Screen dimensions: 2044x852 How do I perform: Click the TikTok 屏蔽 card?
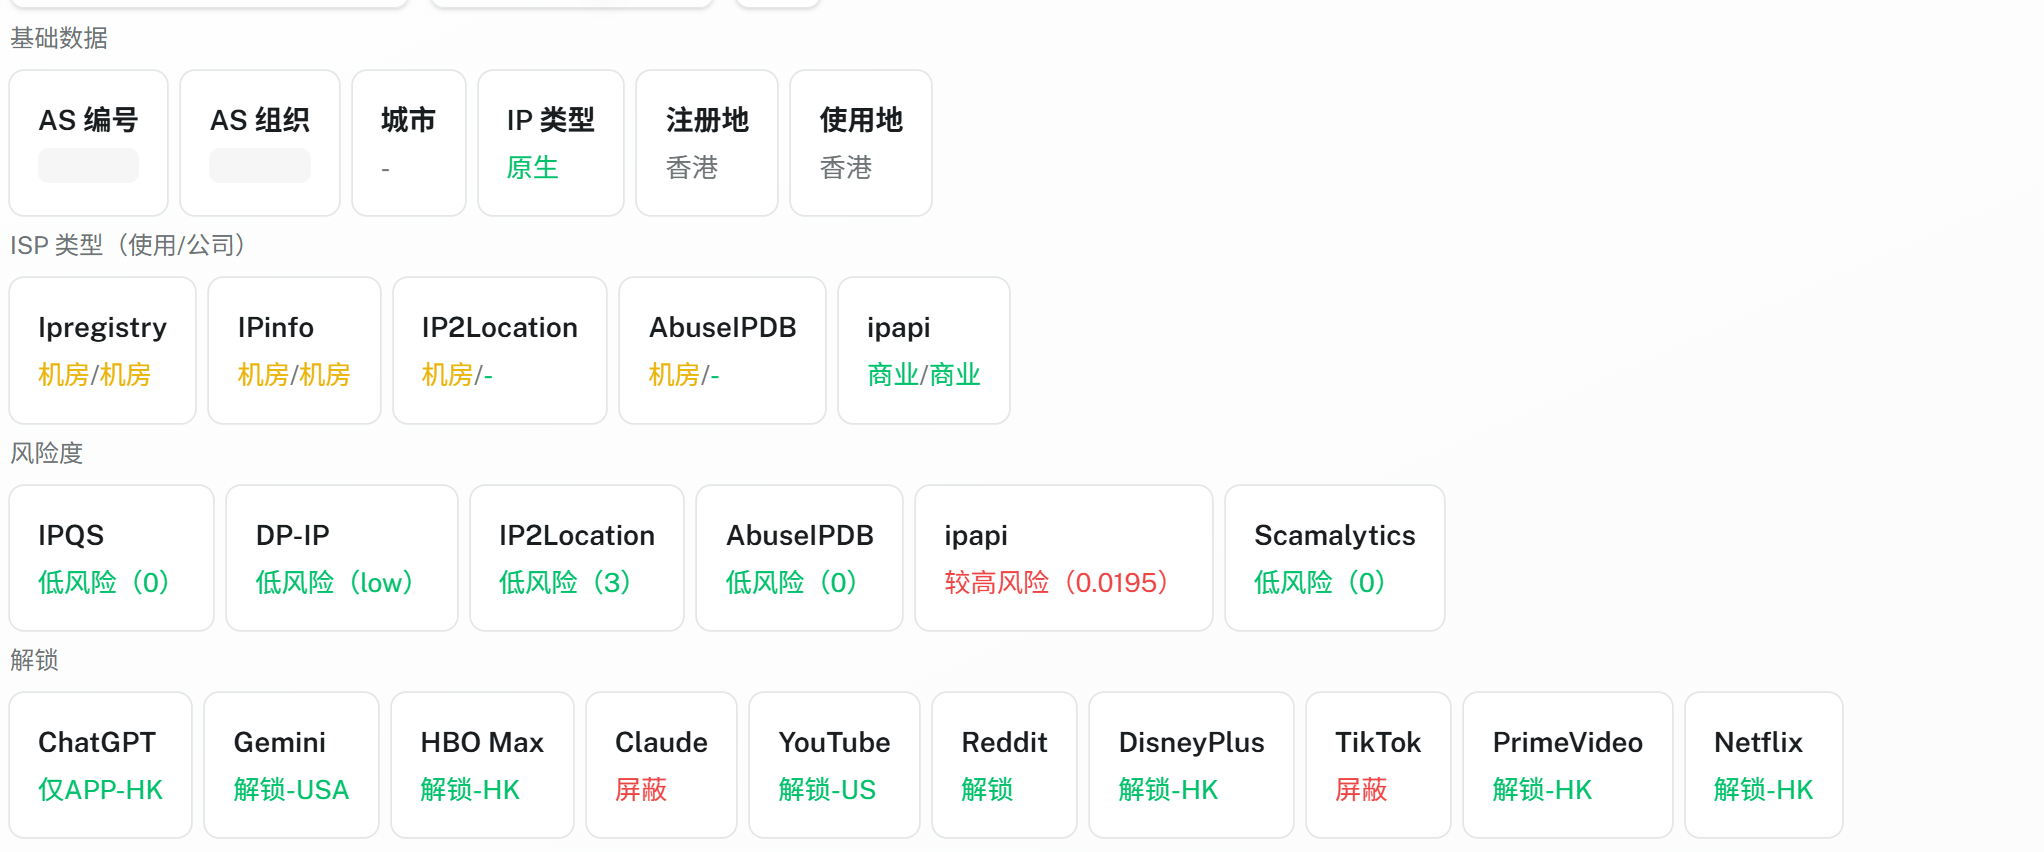coord(1377,765)
